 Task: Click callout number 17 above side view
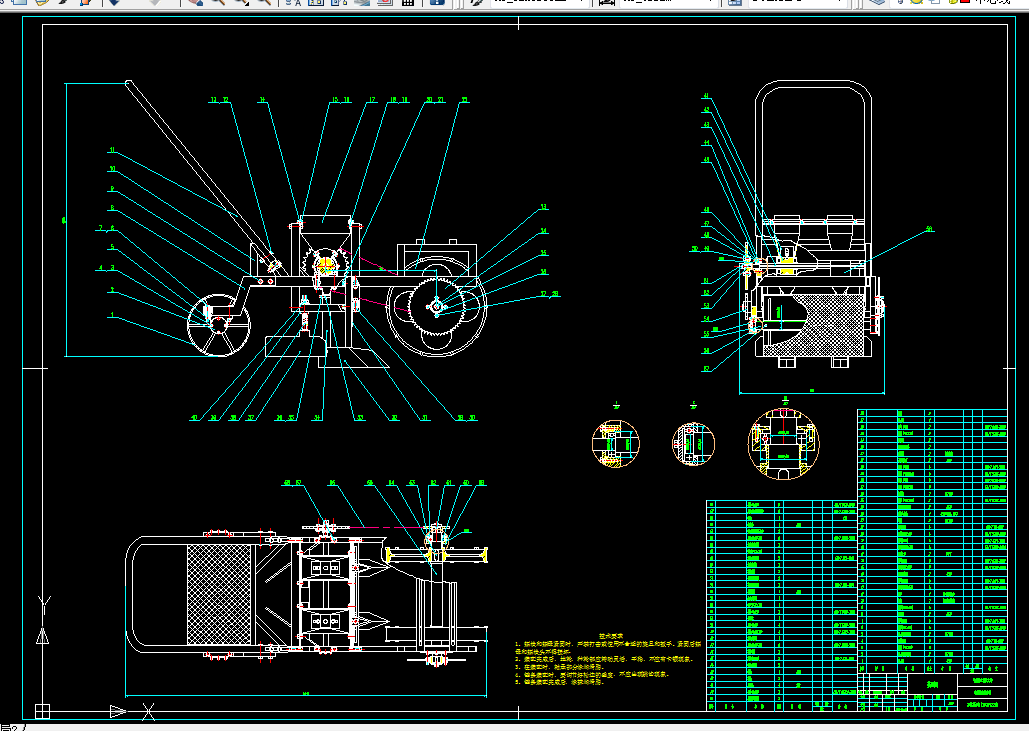click(x=372, y=100)
